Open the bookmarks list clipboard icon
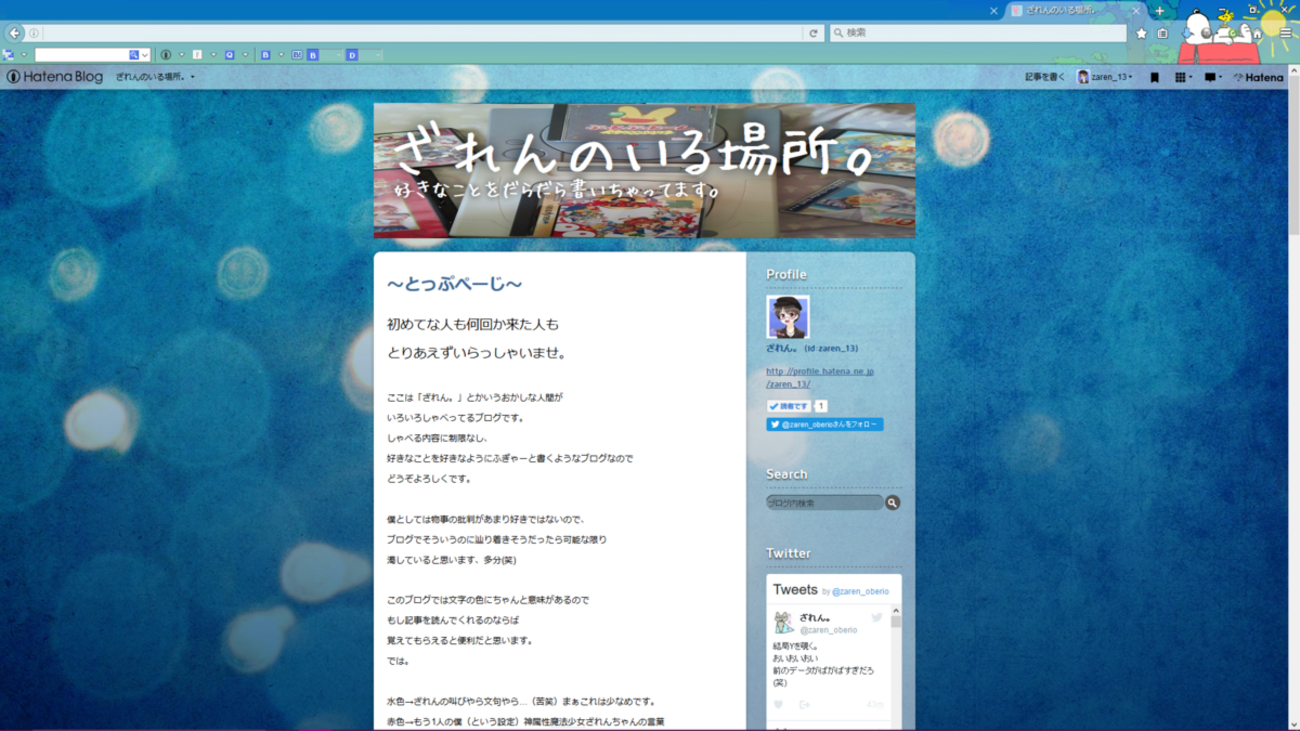1300x731 pixels. [1162, 33]
